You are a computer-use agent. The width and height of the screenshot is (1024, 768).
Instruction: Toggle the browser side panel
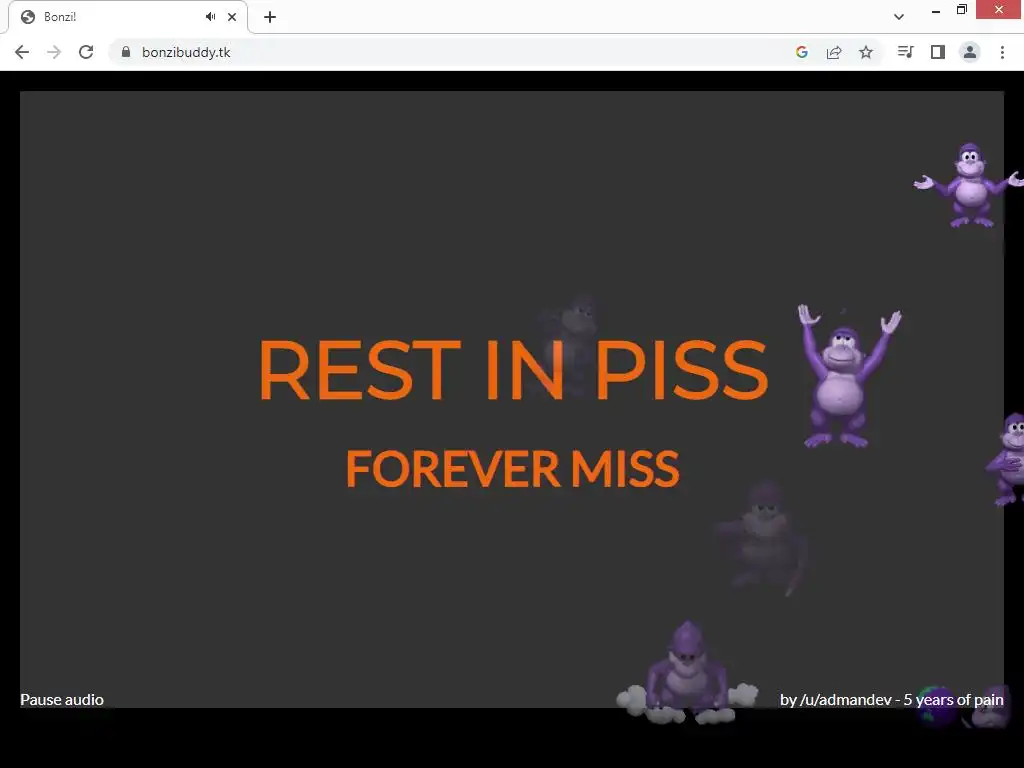tap(938, 52)
